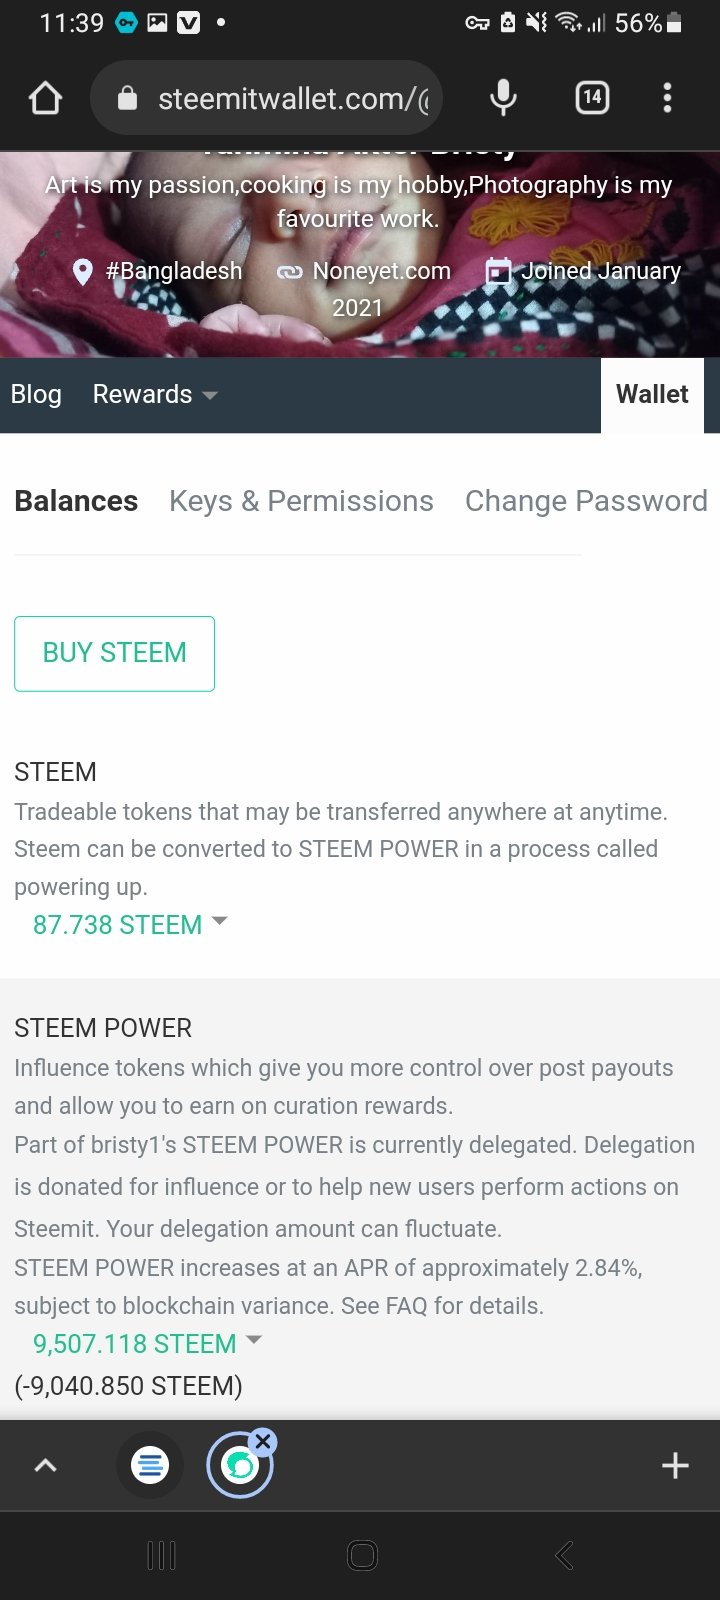
Task: Tap the microphone voice search icon
Action: (x=504, y=98)
